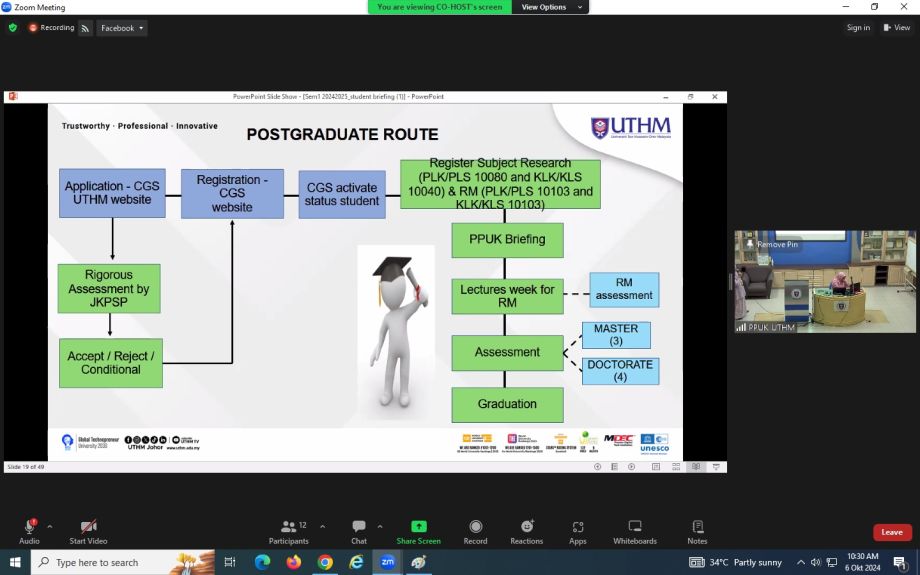Open meeting Notes
The height and width of the screenshot is (575, 920).
point(697,531)
